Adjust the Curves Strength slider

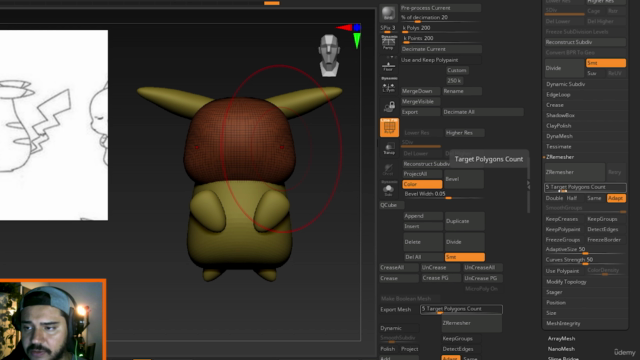[x=585, y=260]
